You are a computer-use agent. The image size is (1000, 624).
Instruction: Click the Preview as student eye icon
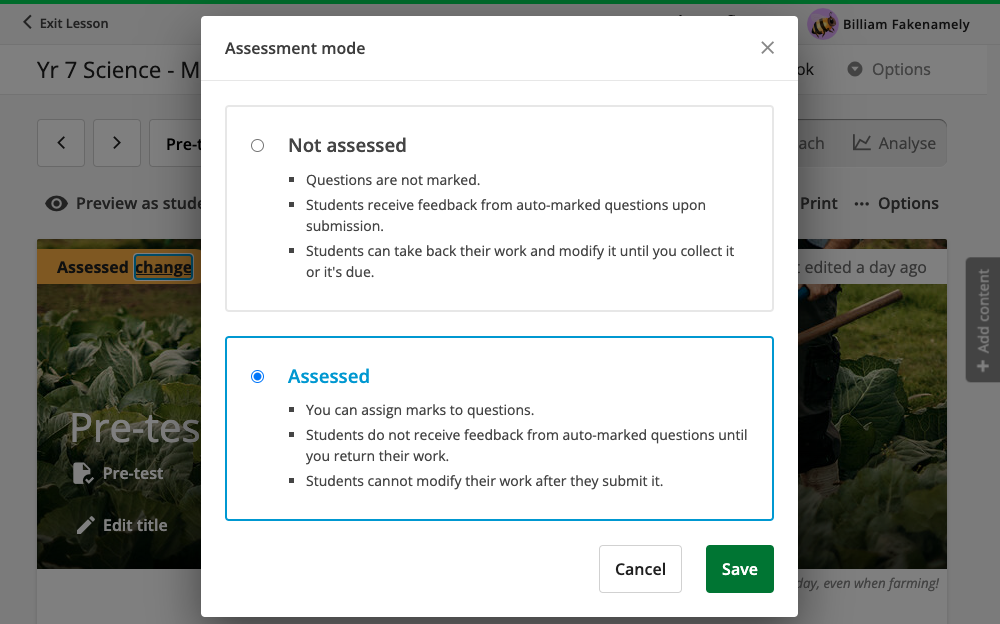(x=56, y=204)
